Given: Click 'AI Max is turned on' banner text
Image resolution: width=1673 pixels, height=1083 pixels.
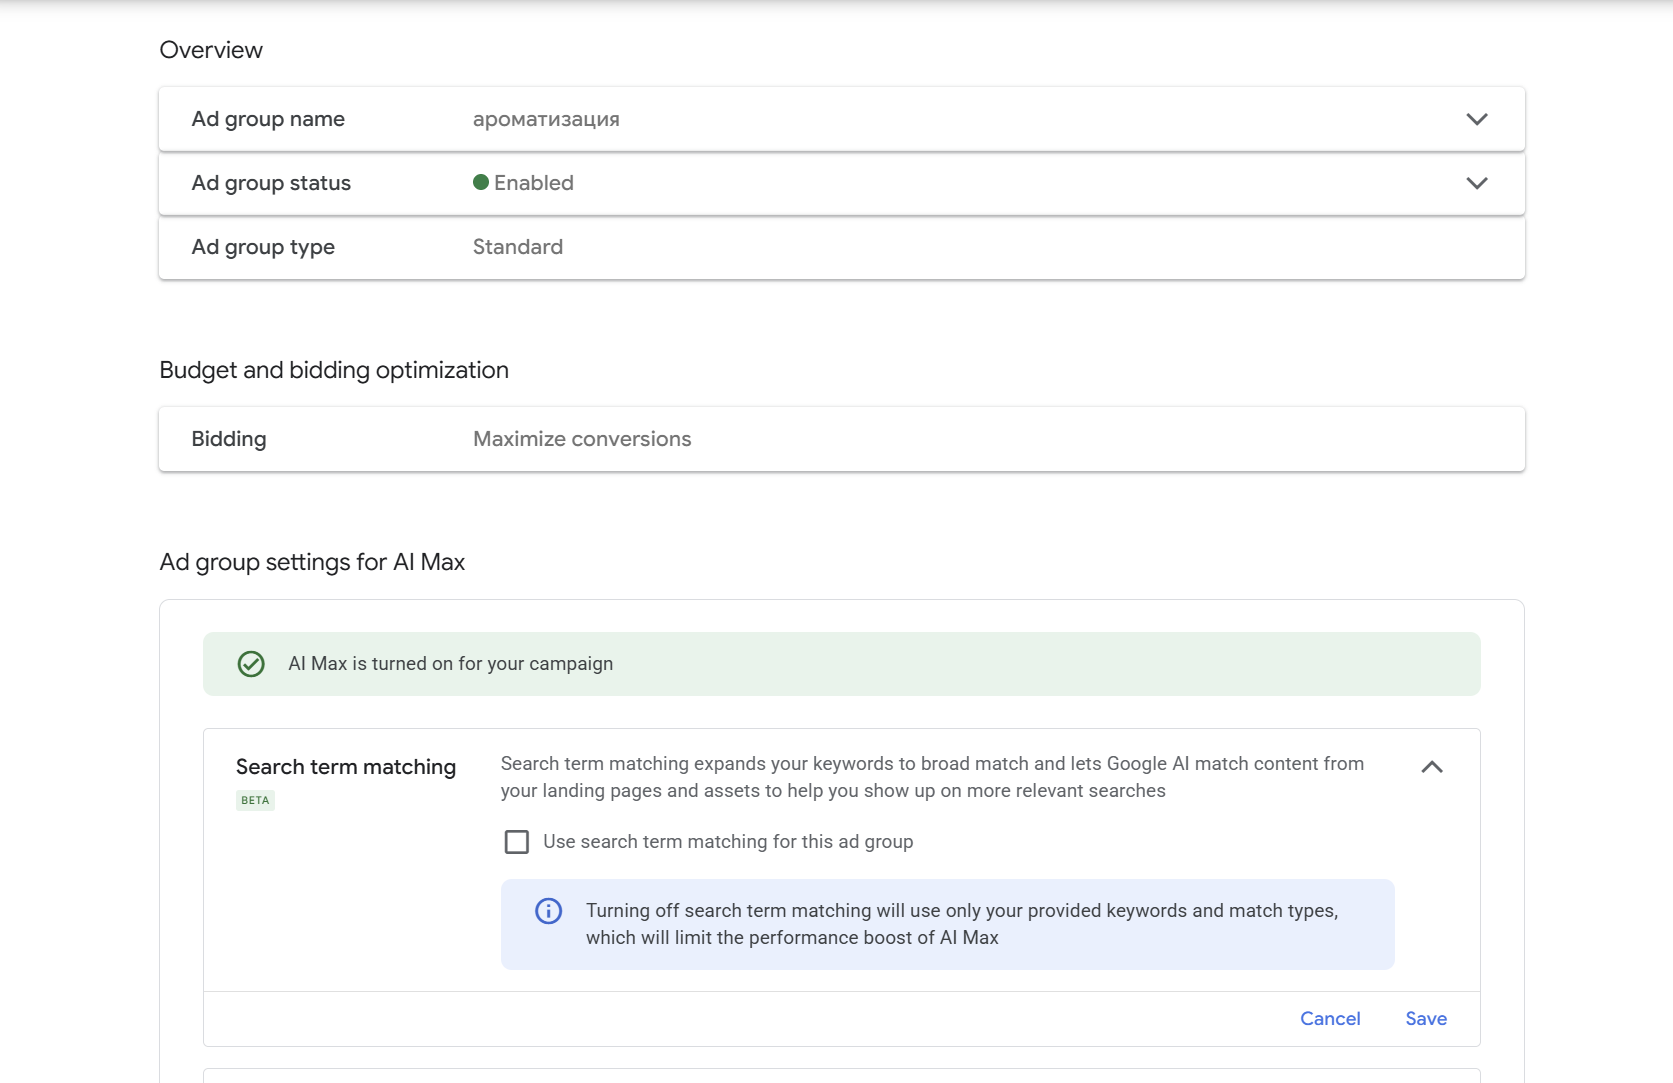Looking at the screenshot, I should (x=450, y=664).
